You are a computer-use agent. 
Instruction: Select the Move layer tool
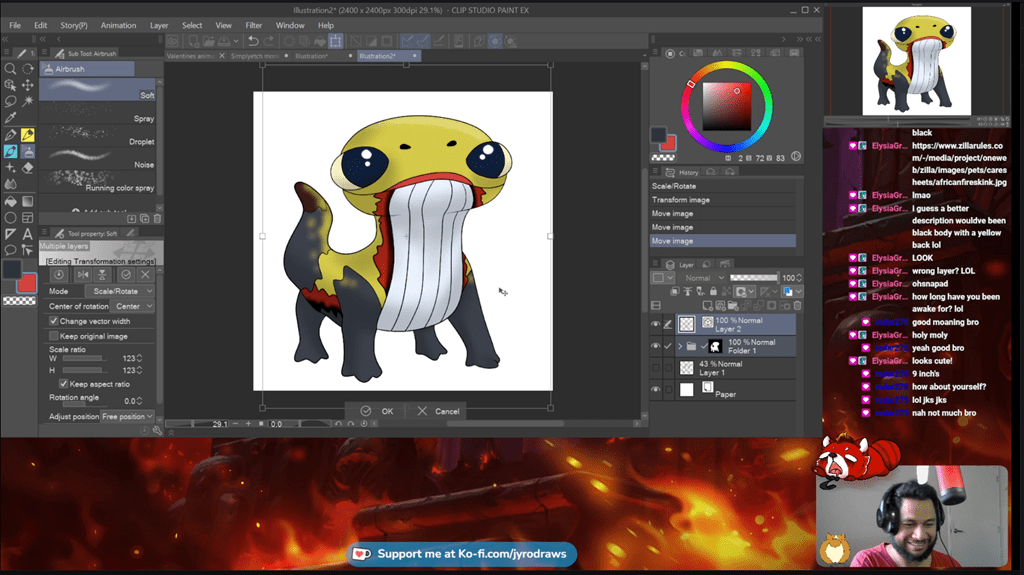coord(27,85)
